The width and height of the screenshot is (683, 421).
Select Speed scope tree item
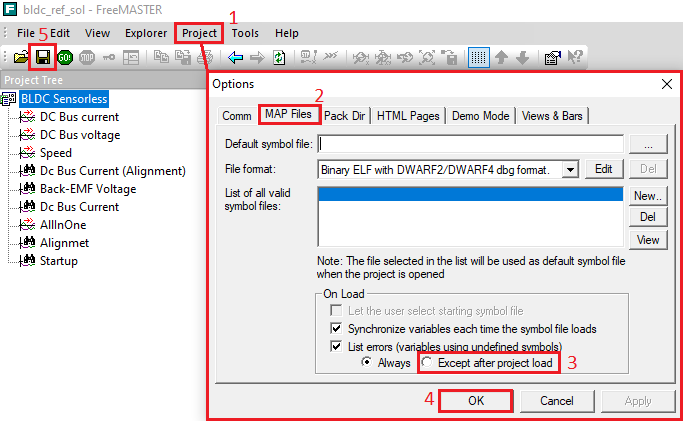(x=56, y=153)
